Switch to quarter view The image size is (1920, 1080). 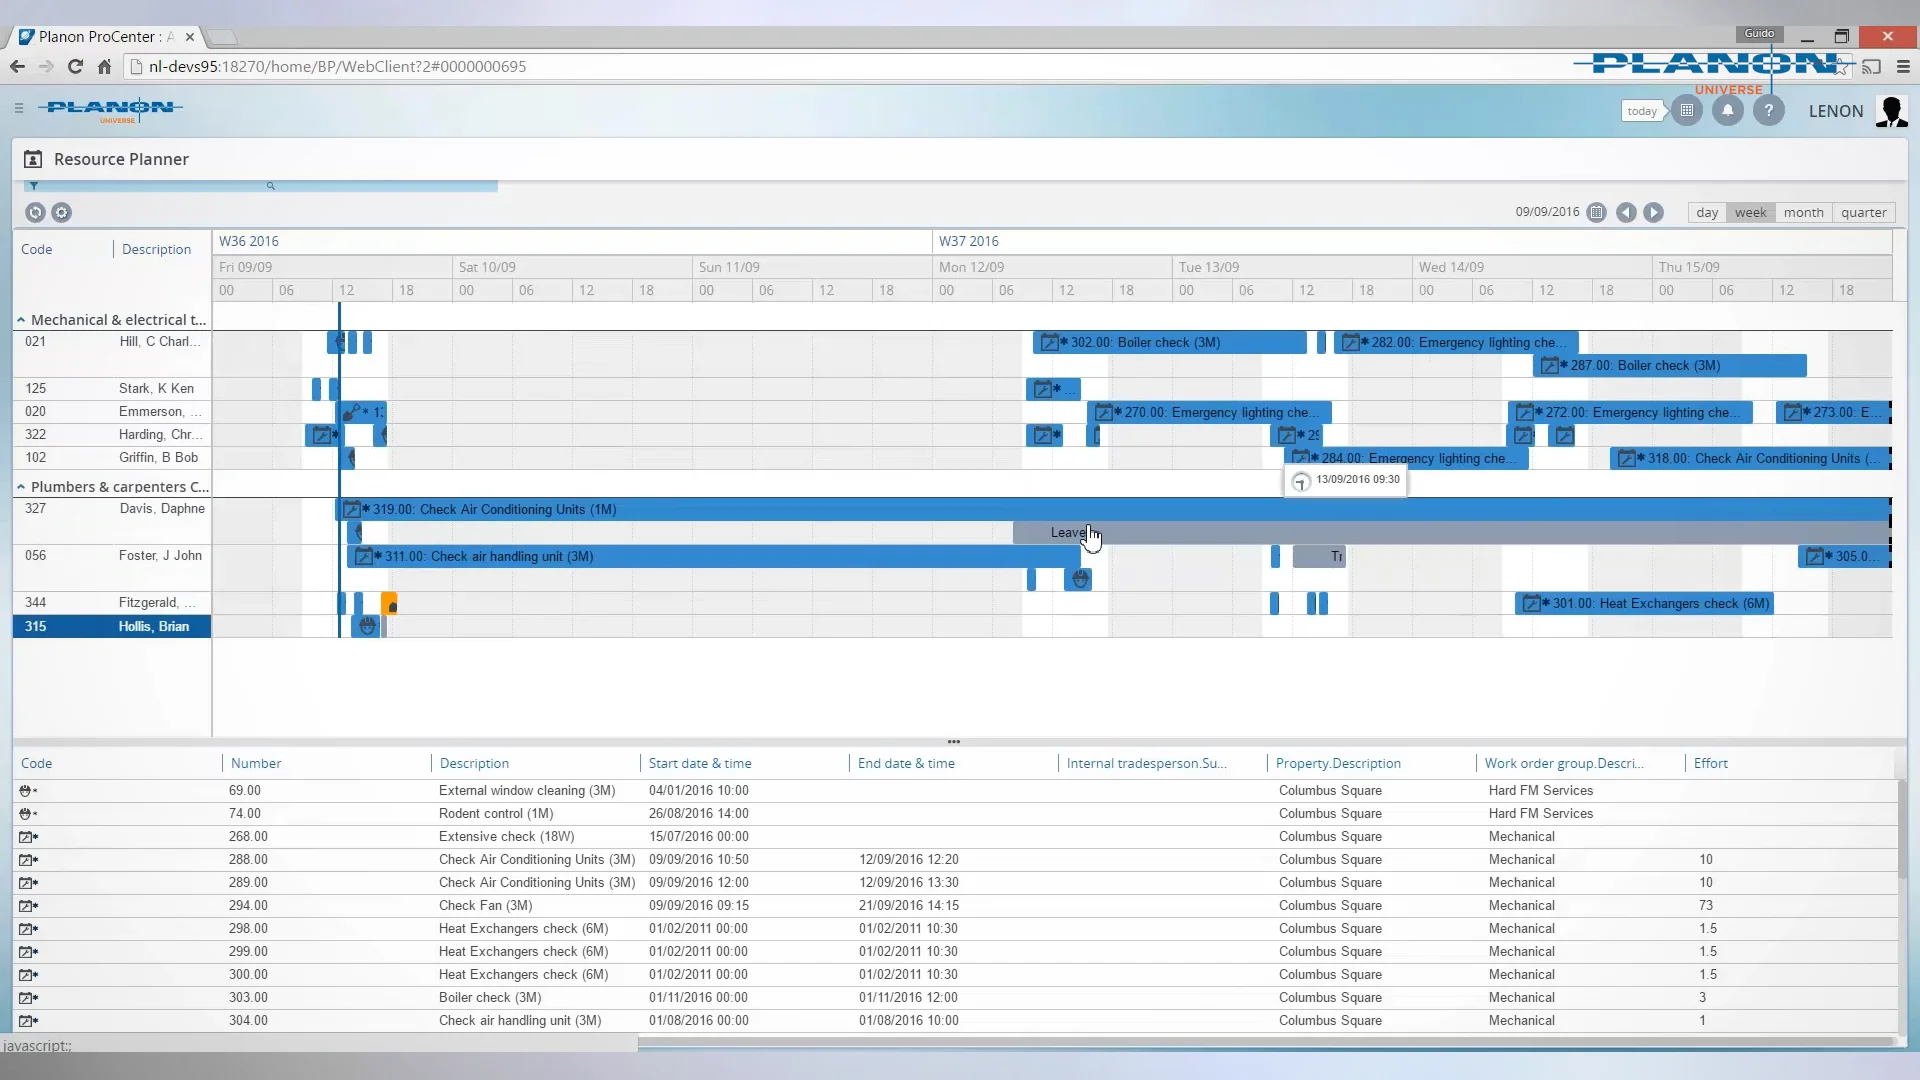coord(1863,212)
